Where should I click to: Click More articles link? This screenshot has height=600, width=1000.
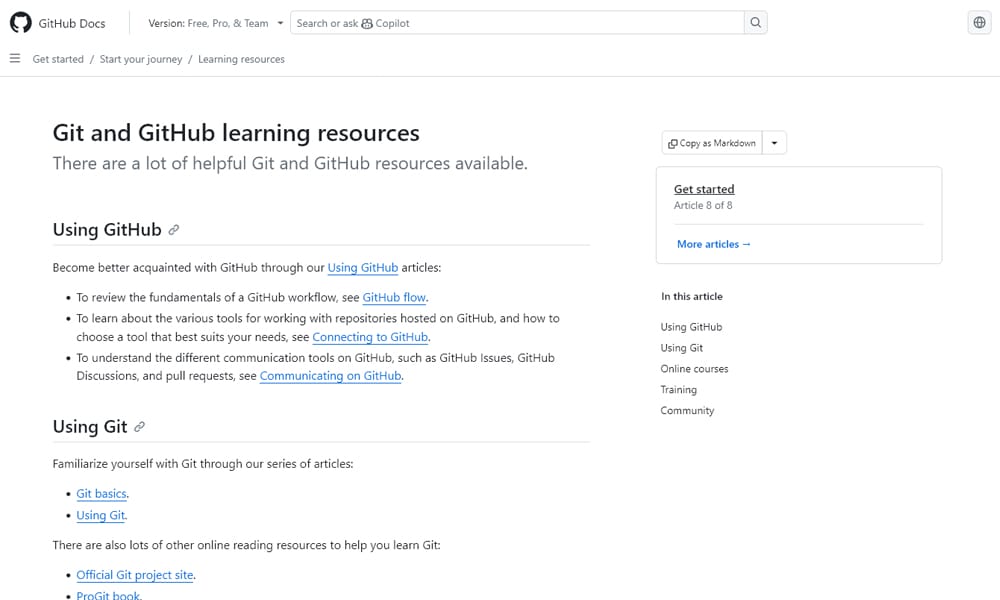pos(714,244)
